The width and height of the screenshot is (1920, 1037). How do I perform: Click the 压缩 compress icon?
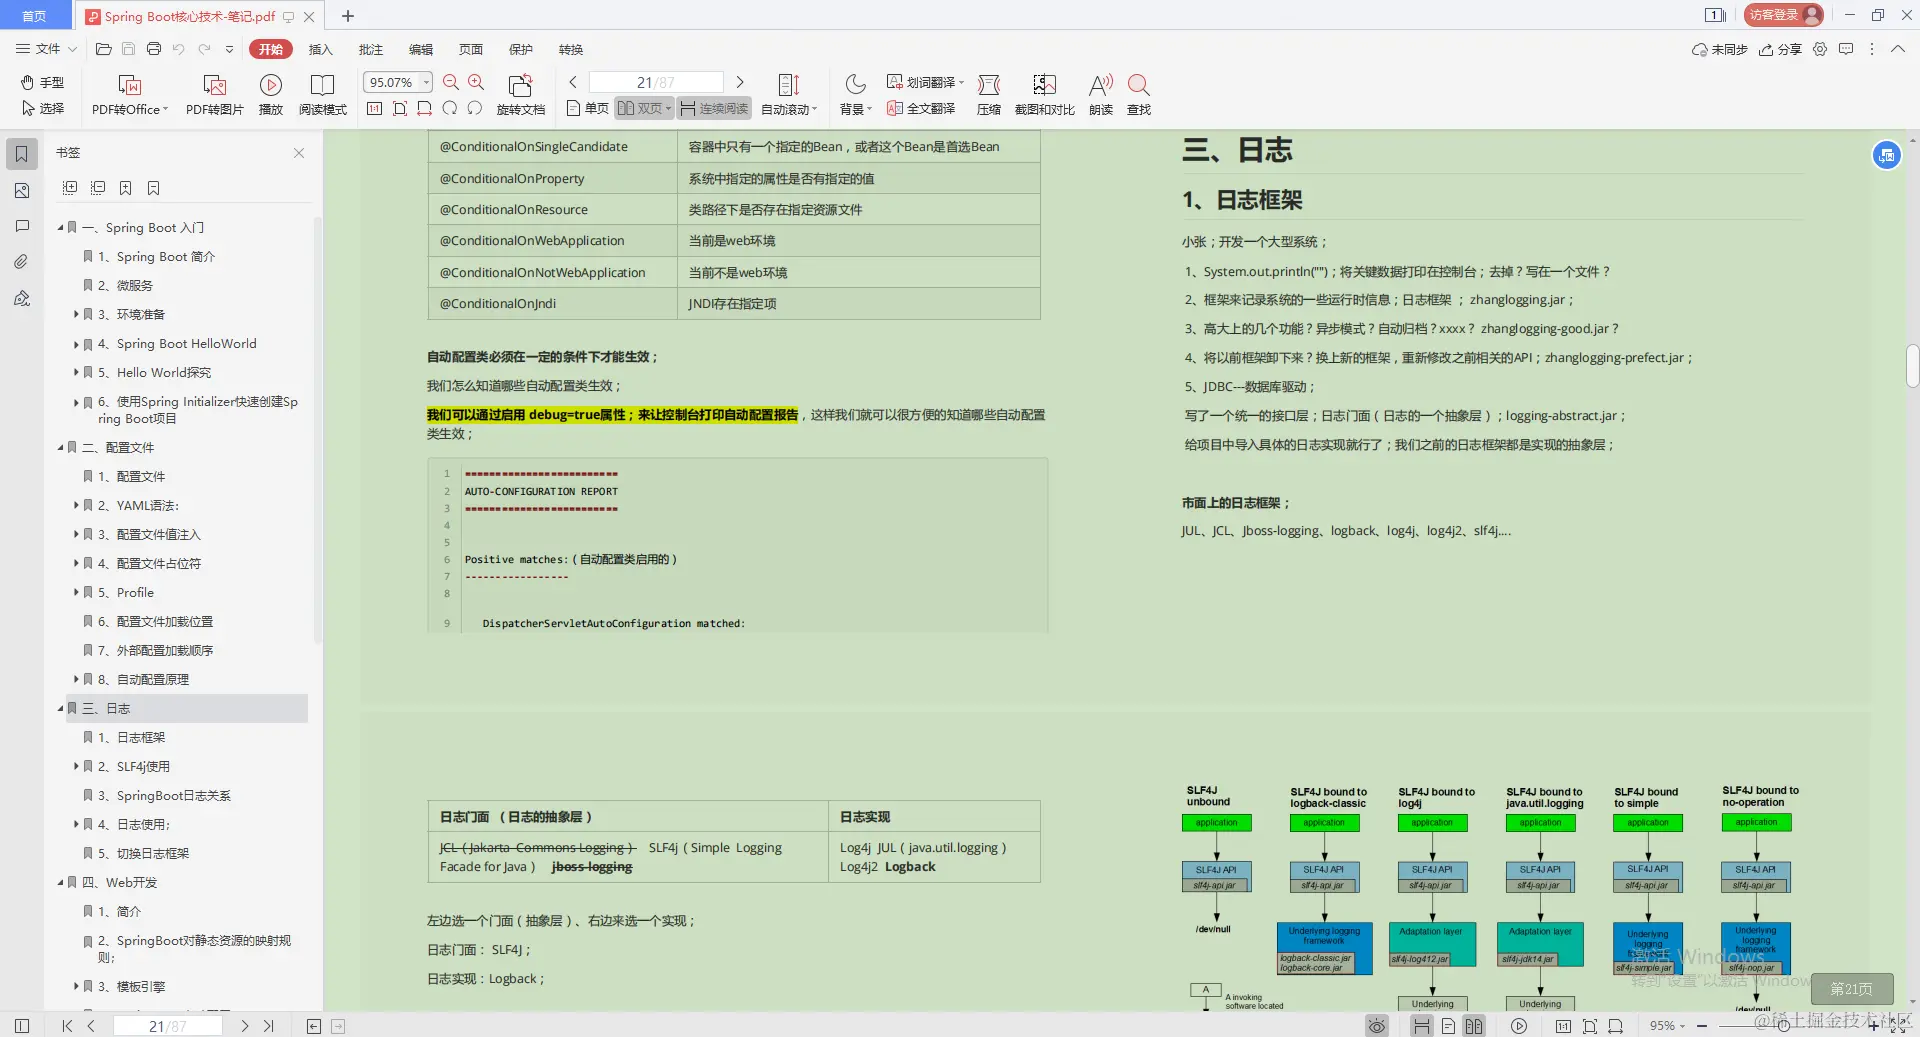[989, 95]
